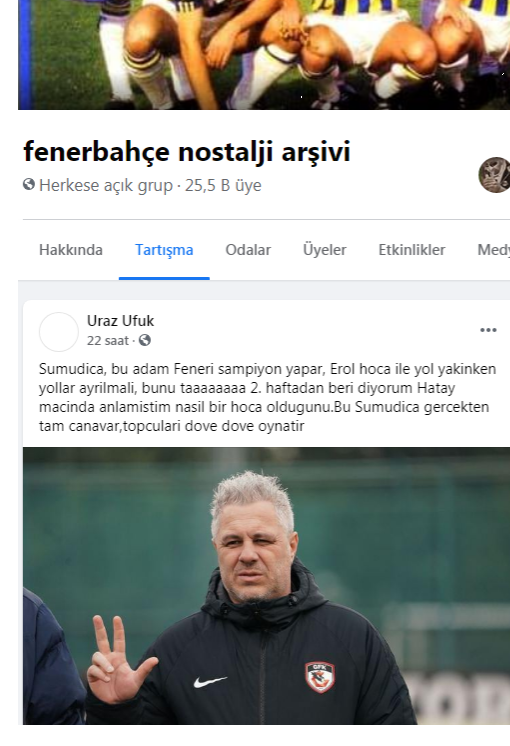The height and width of the screenshot is (746, 510).
Task: Click the globe icon beside 22 saat
Action: pos(145,341)
